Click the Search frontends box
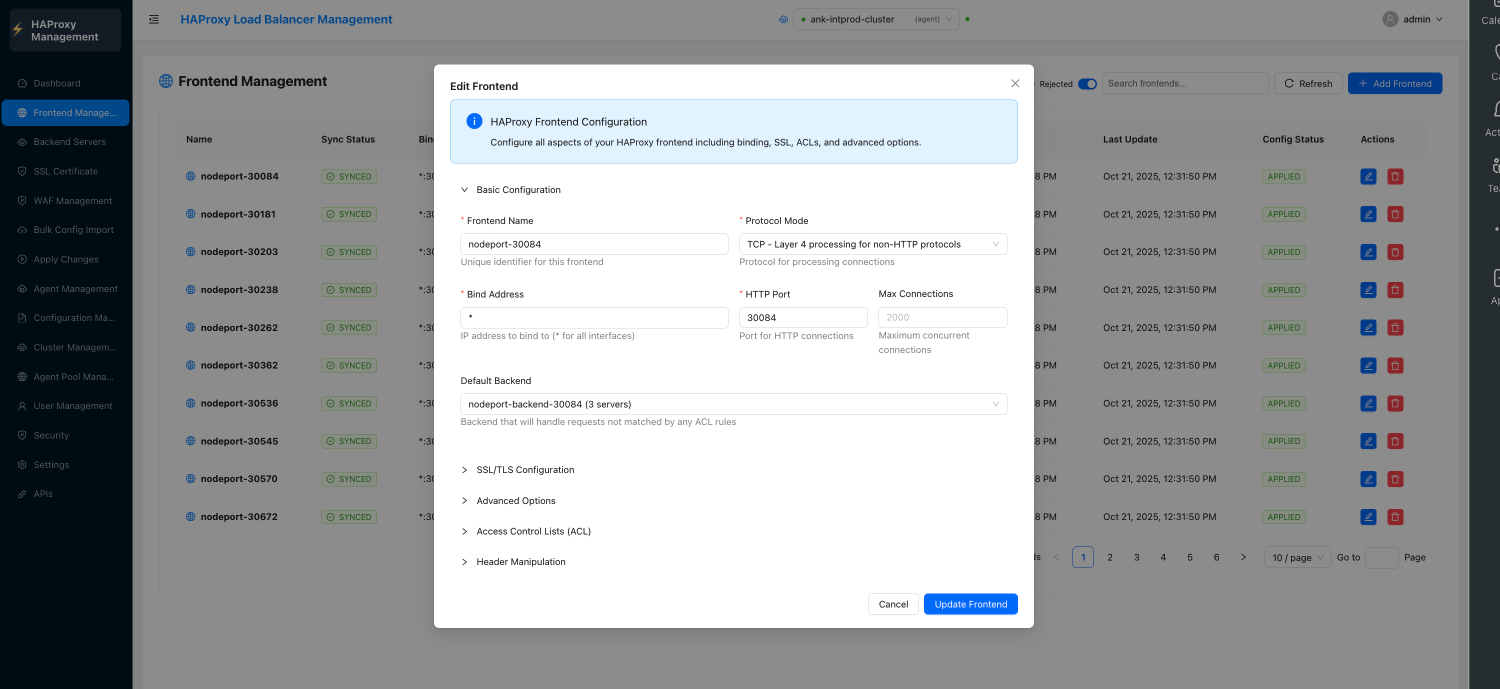 (1185, 84)
